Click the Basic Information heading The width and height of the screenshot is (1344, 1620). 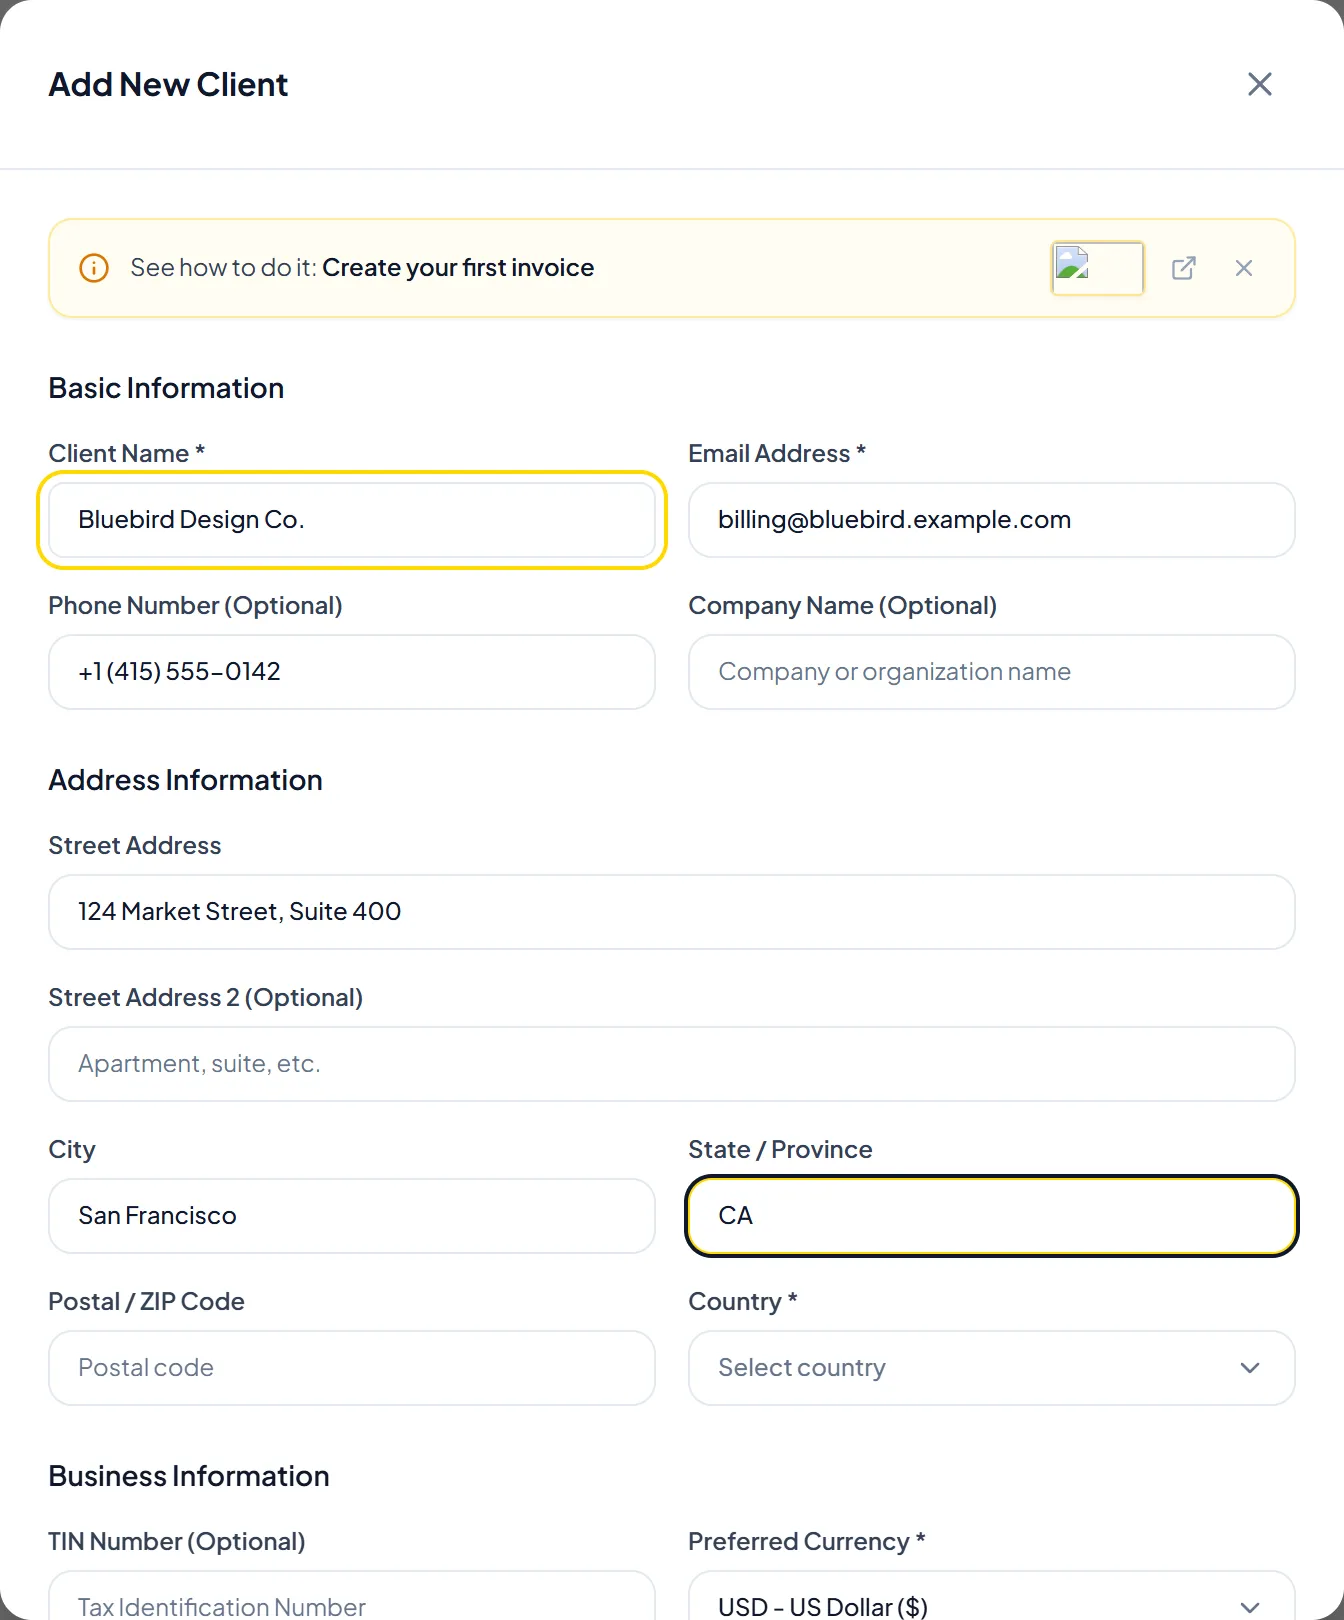(x=166, y=388)
